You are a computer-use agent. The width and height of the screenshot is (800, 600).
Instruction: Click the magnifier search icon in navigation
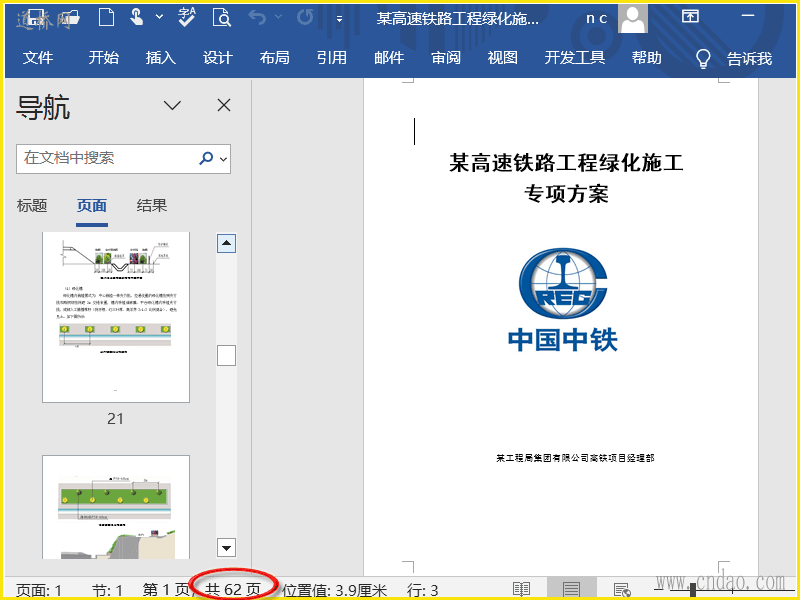pyautogui.click(x=206, y=159)
